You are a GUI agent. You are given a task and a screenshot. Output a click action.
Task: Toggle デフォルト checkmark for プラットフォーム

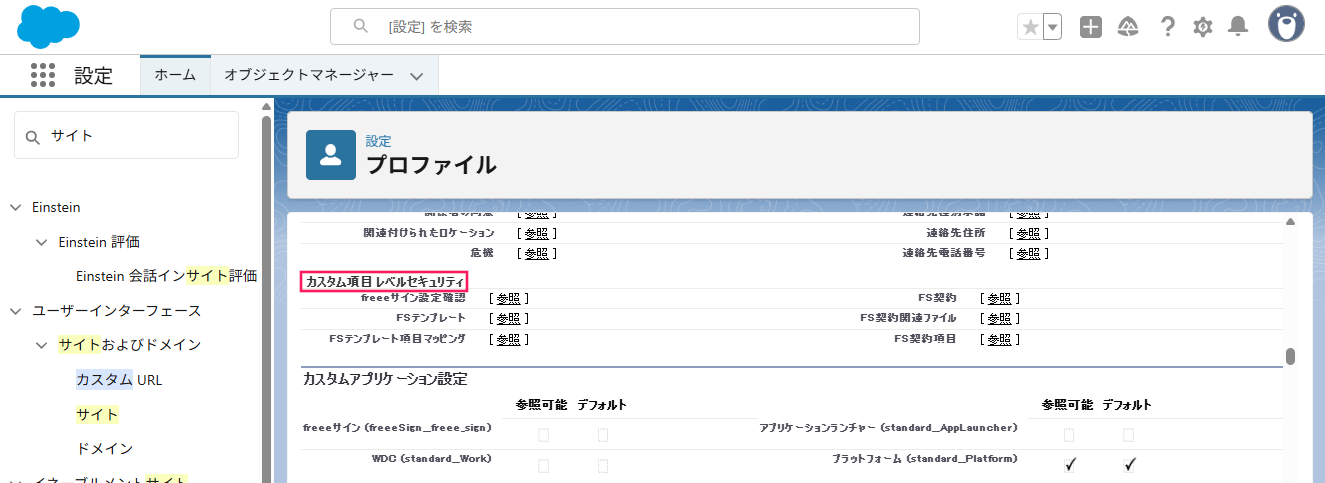click(x=1130, y=464)
